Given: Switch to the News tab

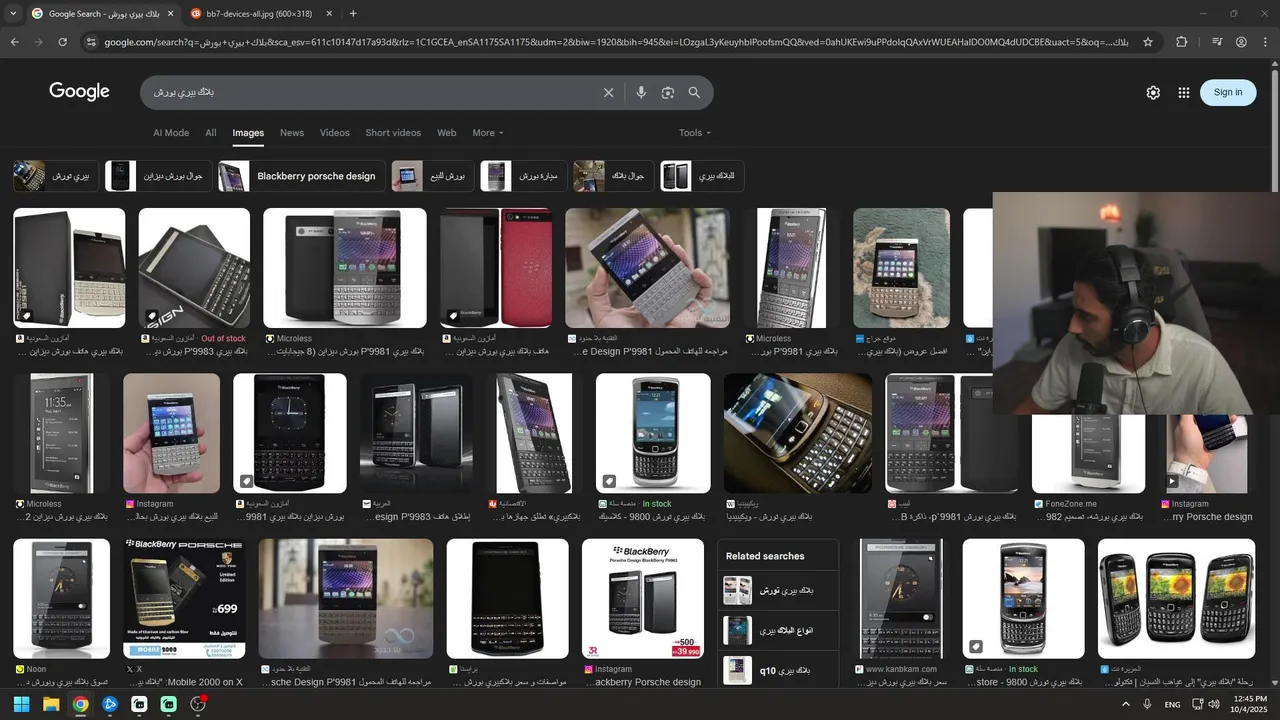Looking at the screenshot, I should click(292, 133).
